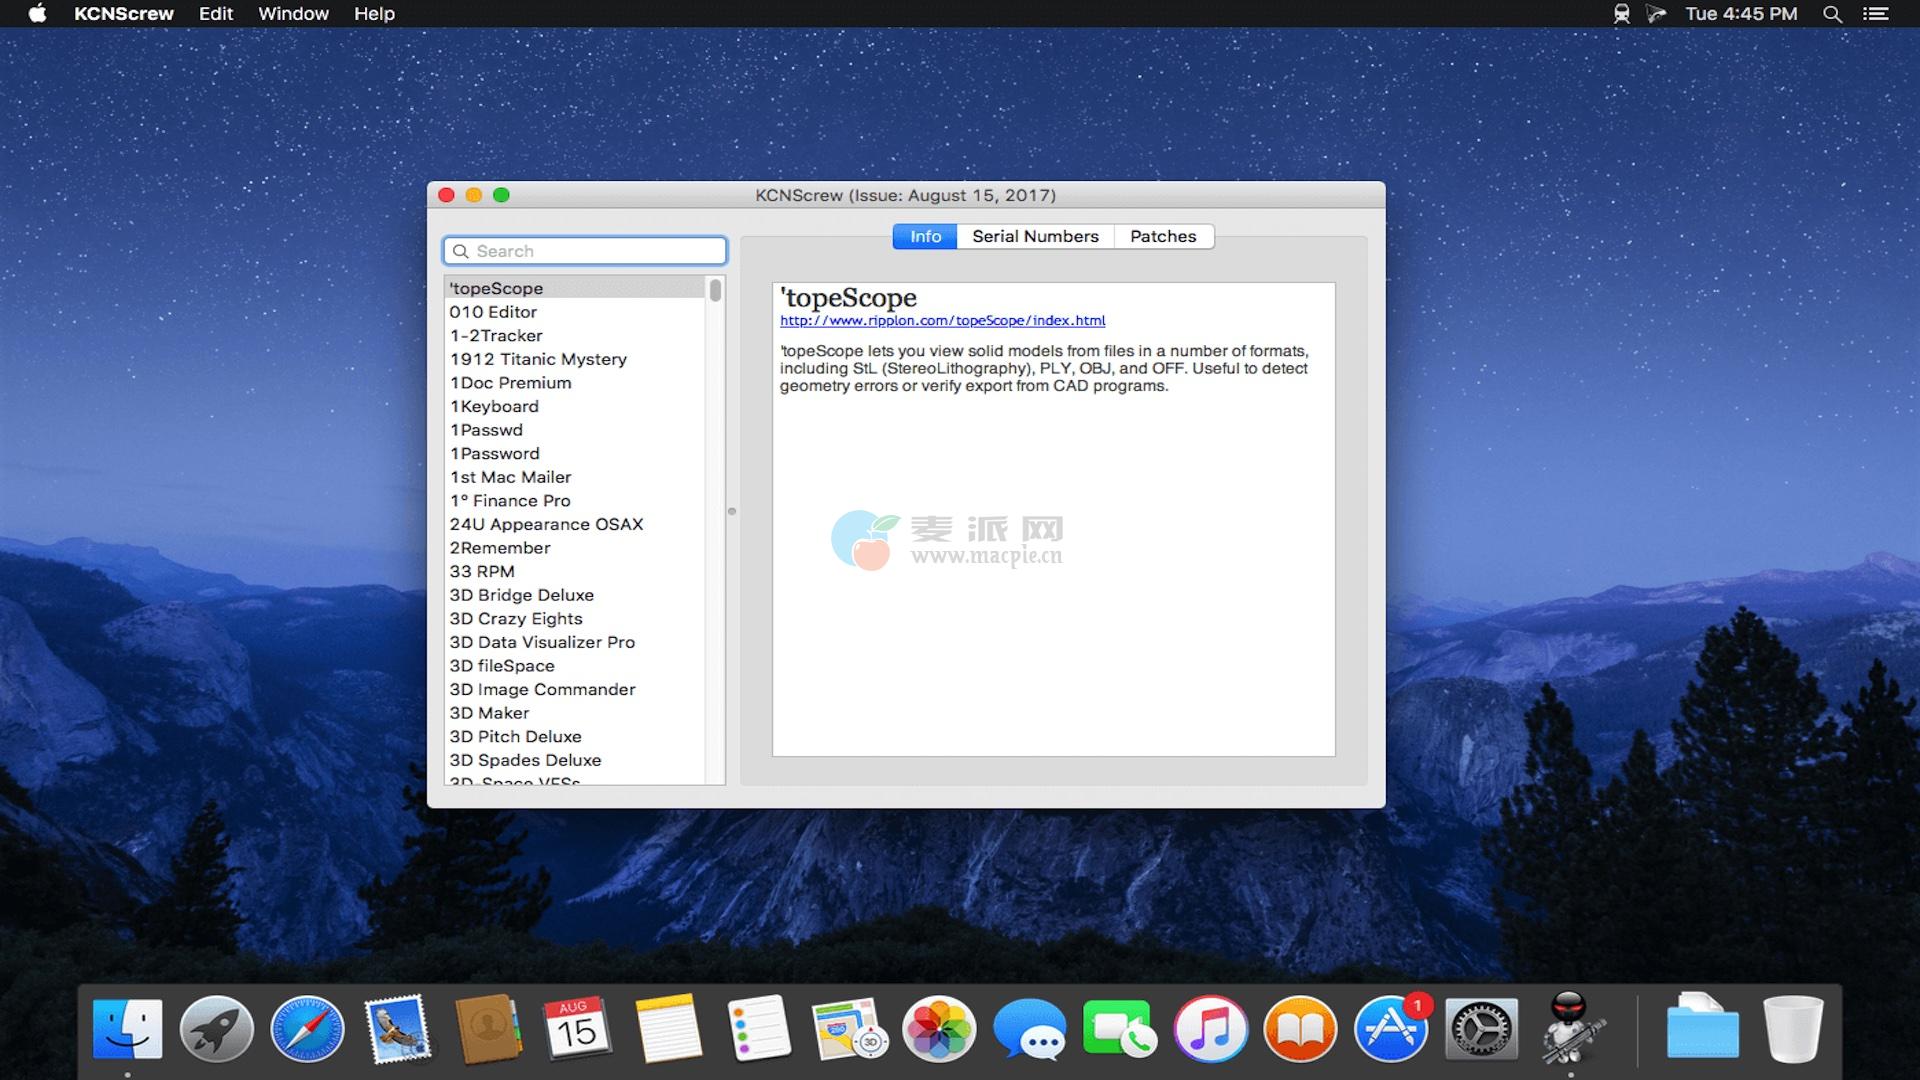This screenshot has height=1080, width=1920.
Task: Open iTunes music icon in dock
Action: (x=1210, y=1029)
